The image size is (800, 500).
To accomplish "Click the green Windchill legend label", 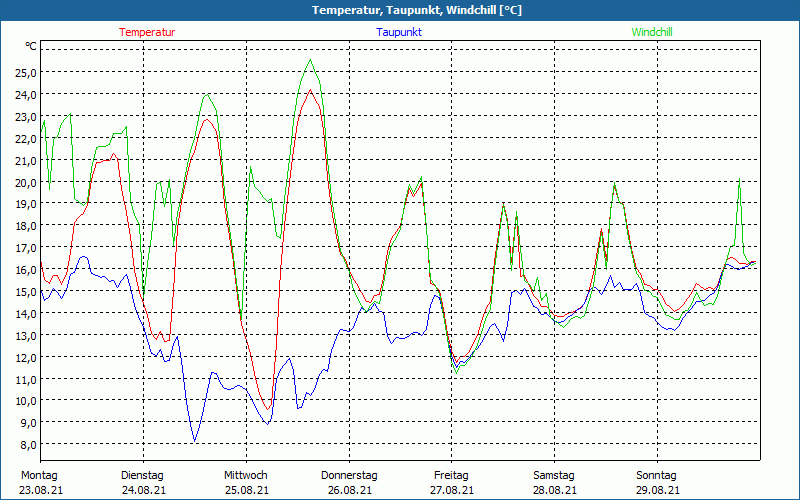I will click(x=652, y=32).
